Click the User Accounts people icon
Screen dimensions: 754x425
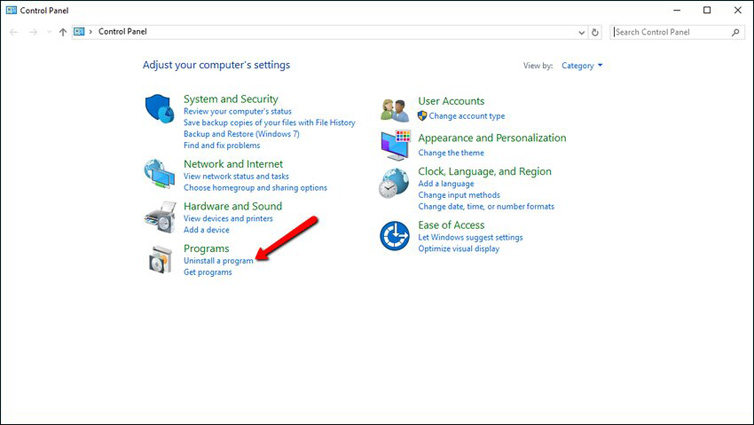point(395,108)
